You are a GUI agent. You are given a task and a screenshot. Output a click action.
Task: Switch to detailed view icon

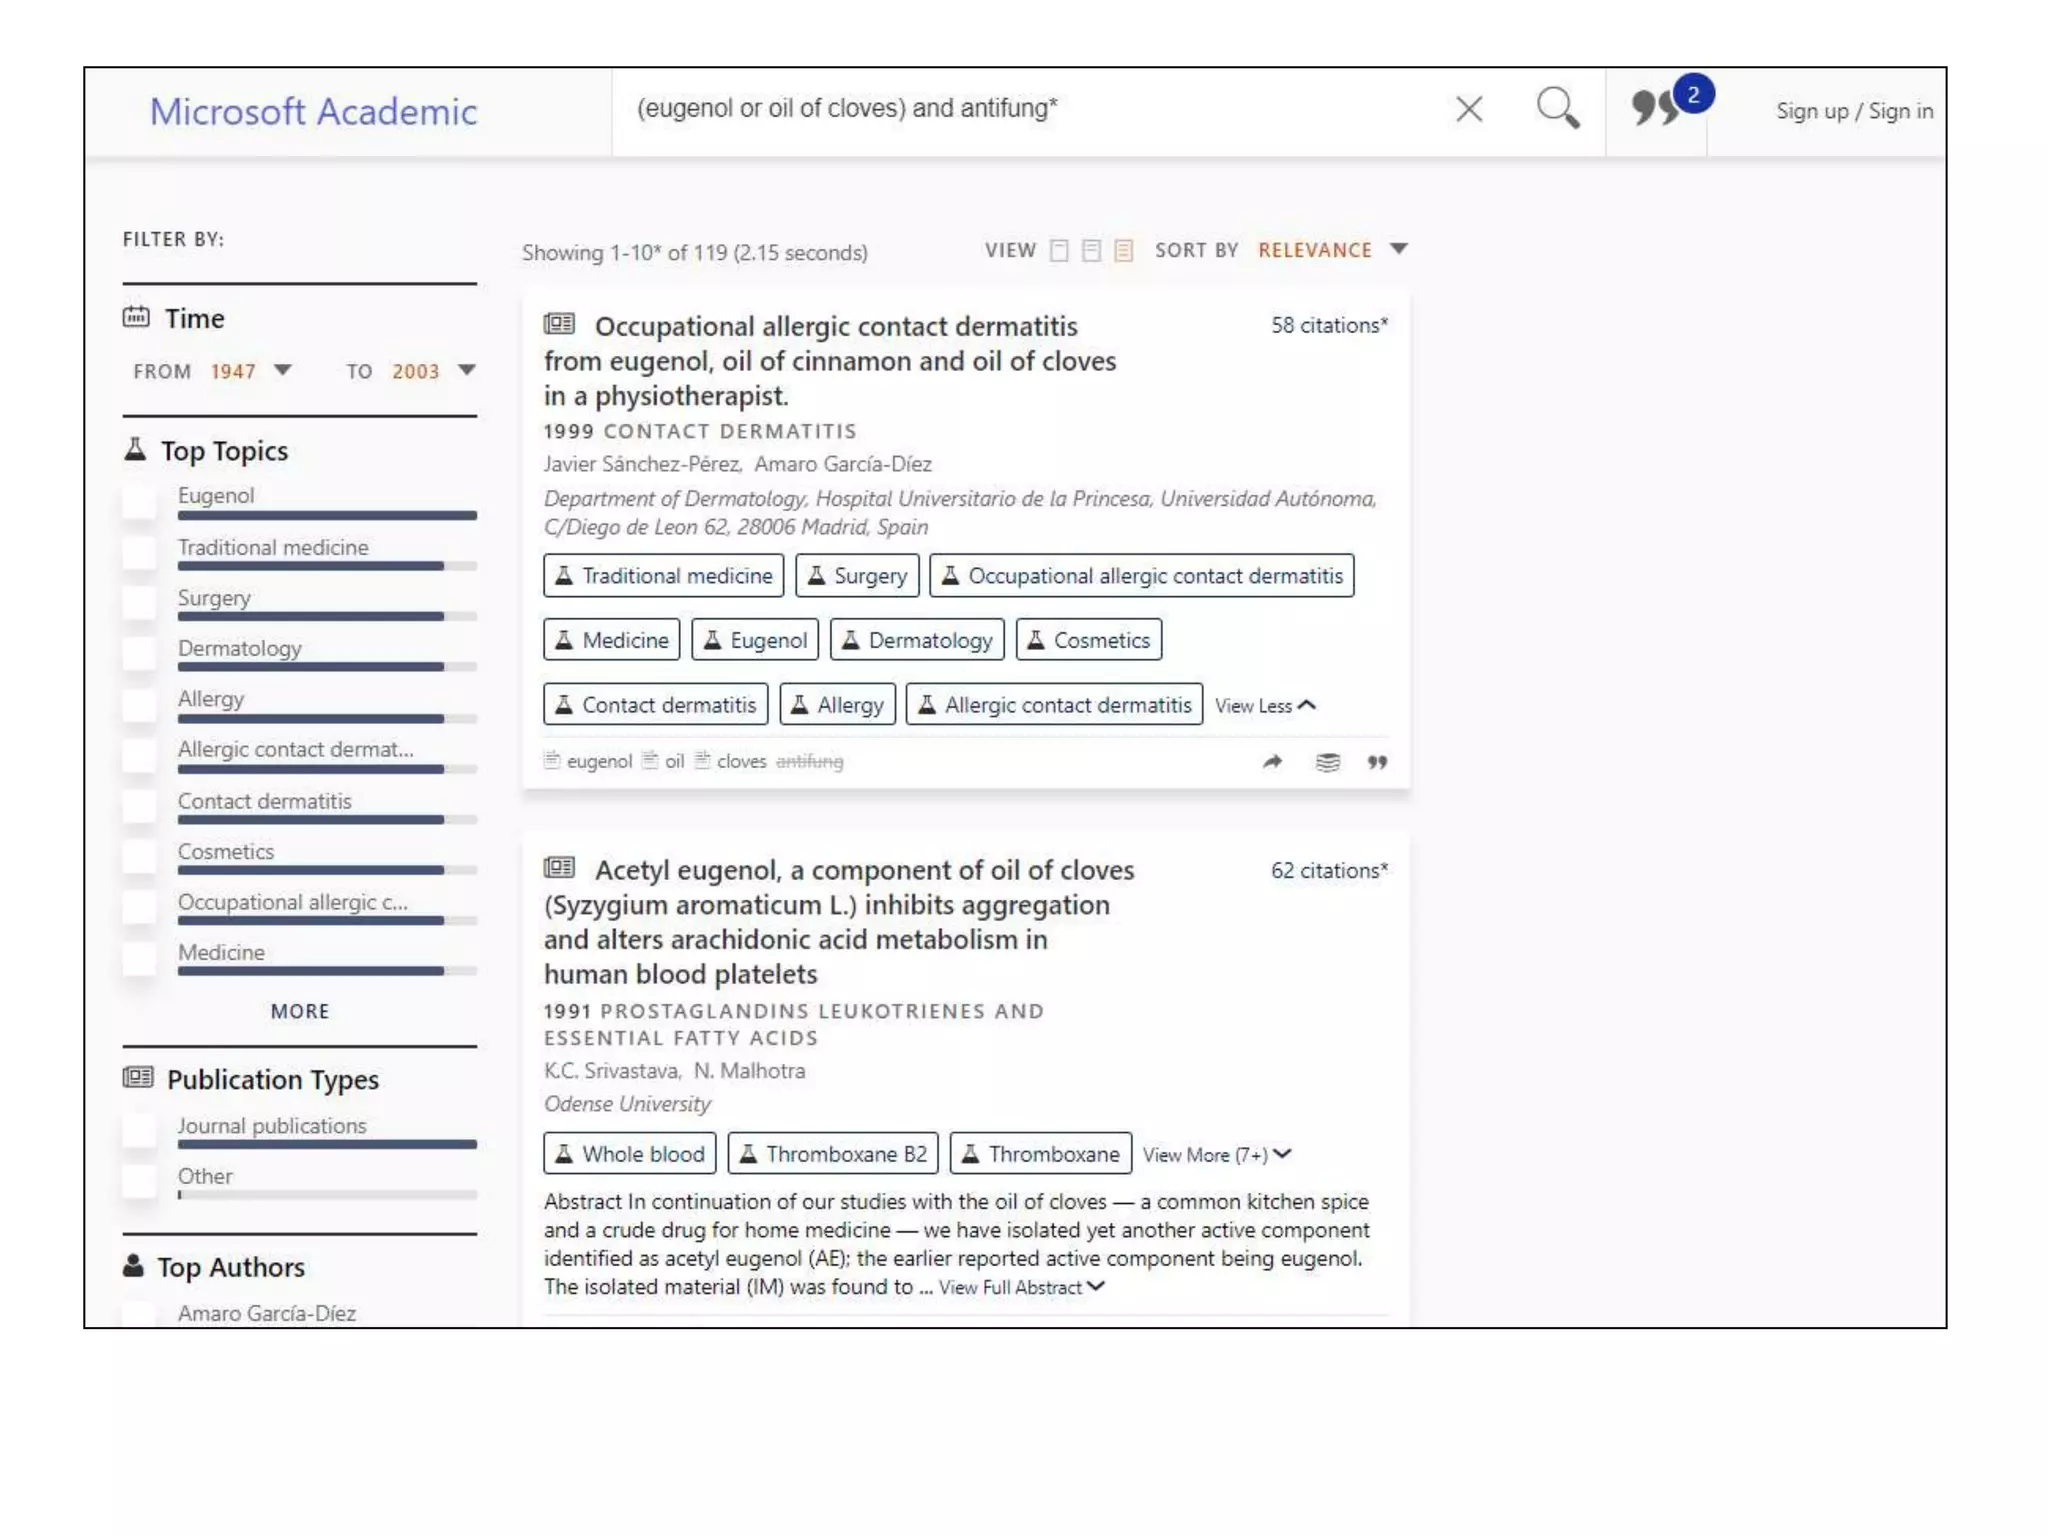point(1124,250)
